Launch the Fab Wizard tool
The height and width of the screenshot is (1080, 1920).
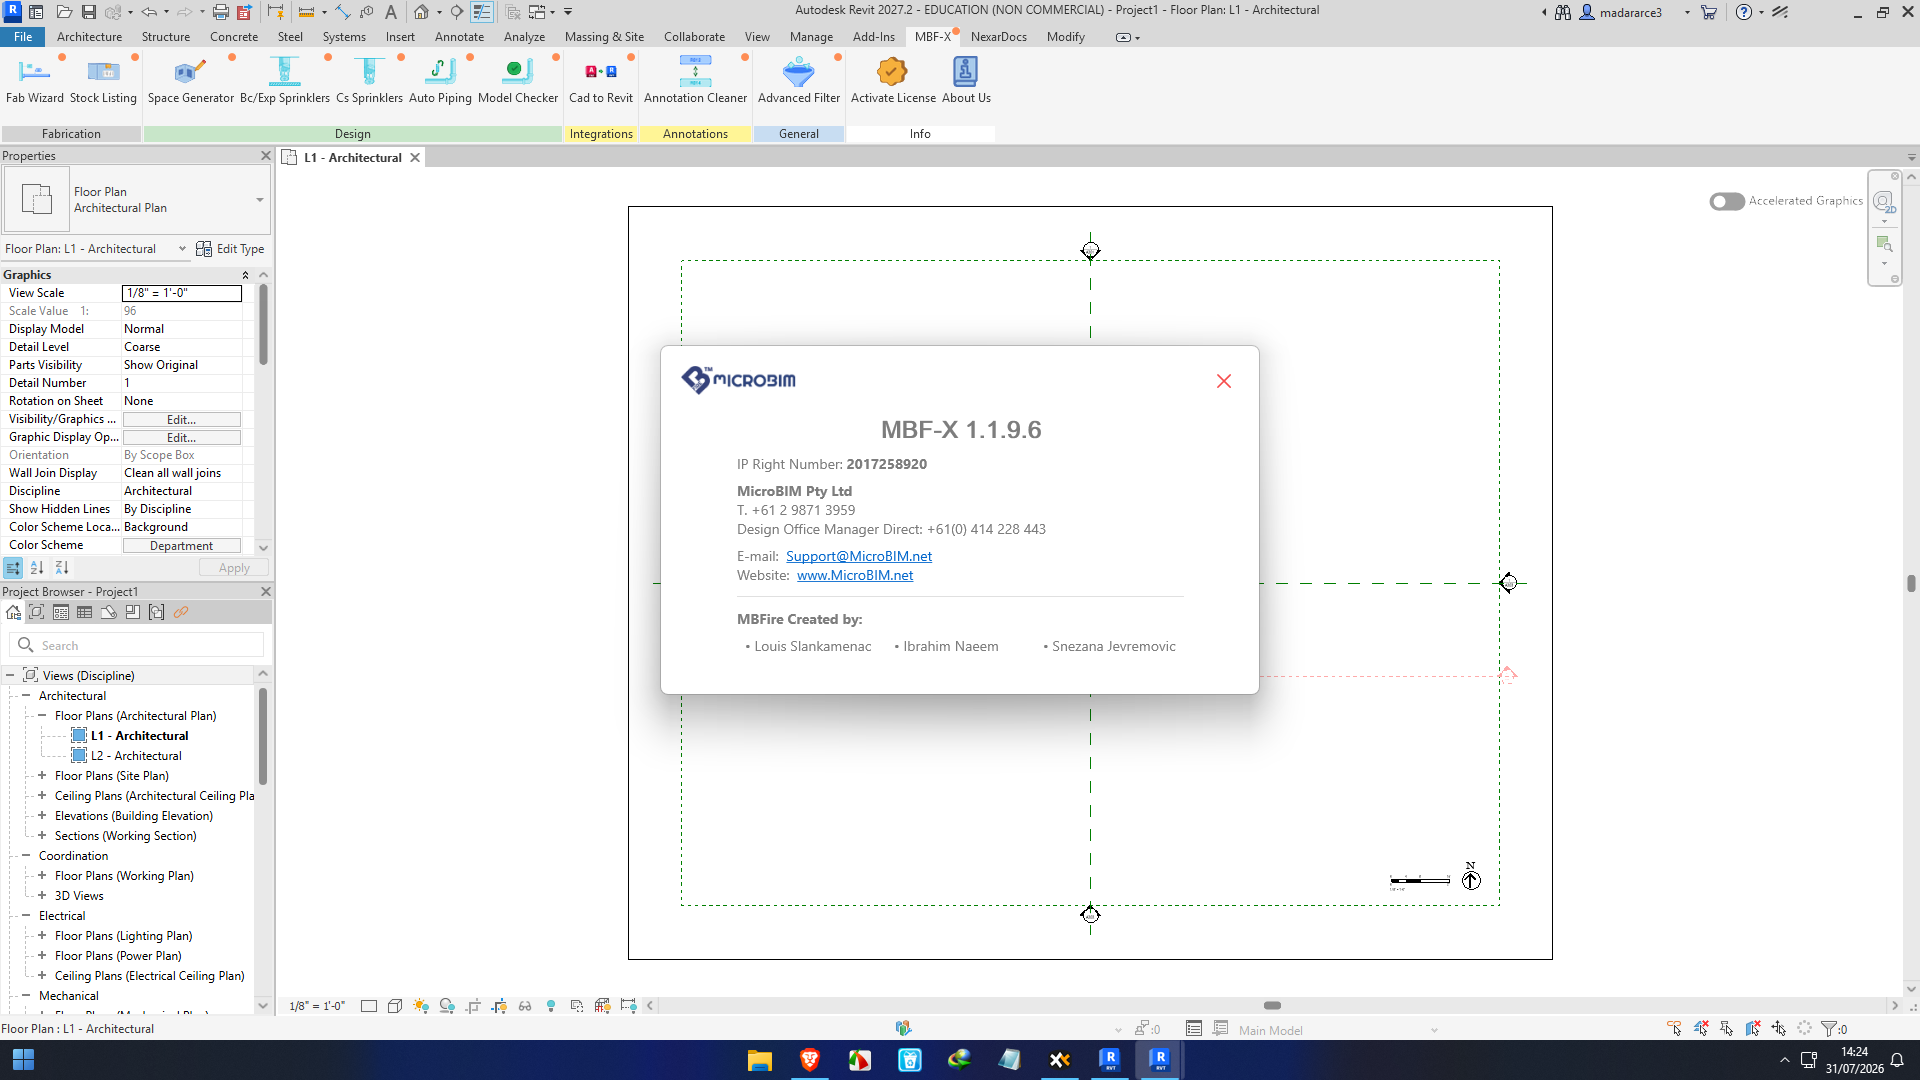34,80
